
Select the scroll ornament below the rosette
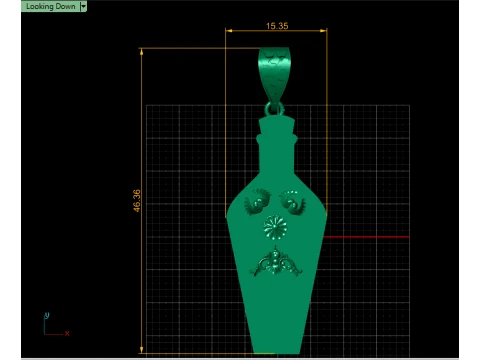(x=276, y=262)
